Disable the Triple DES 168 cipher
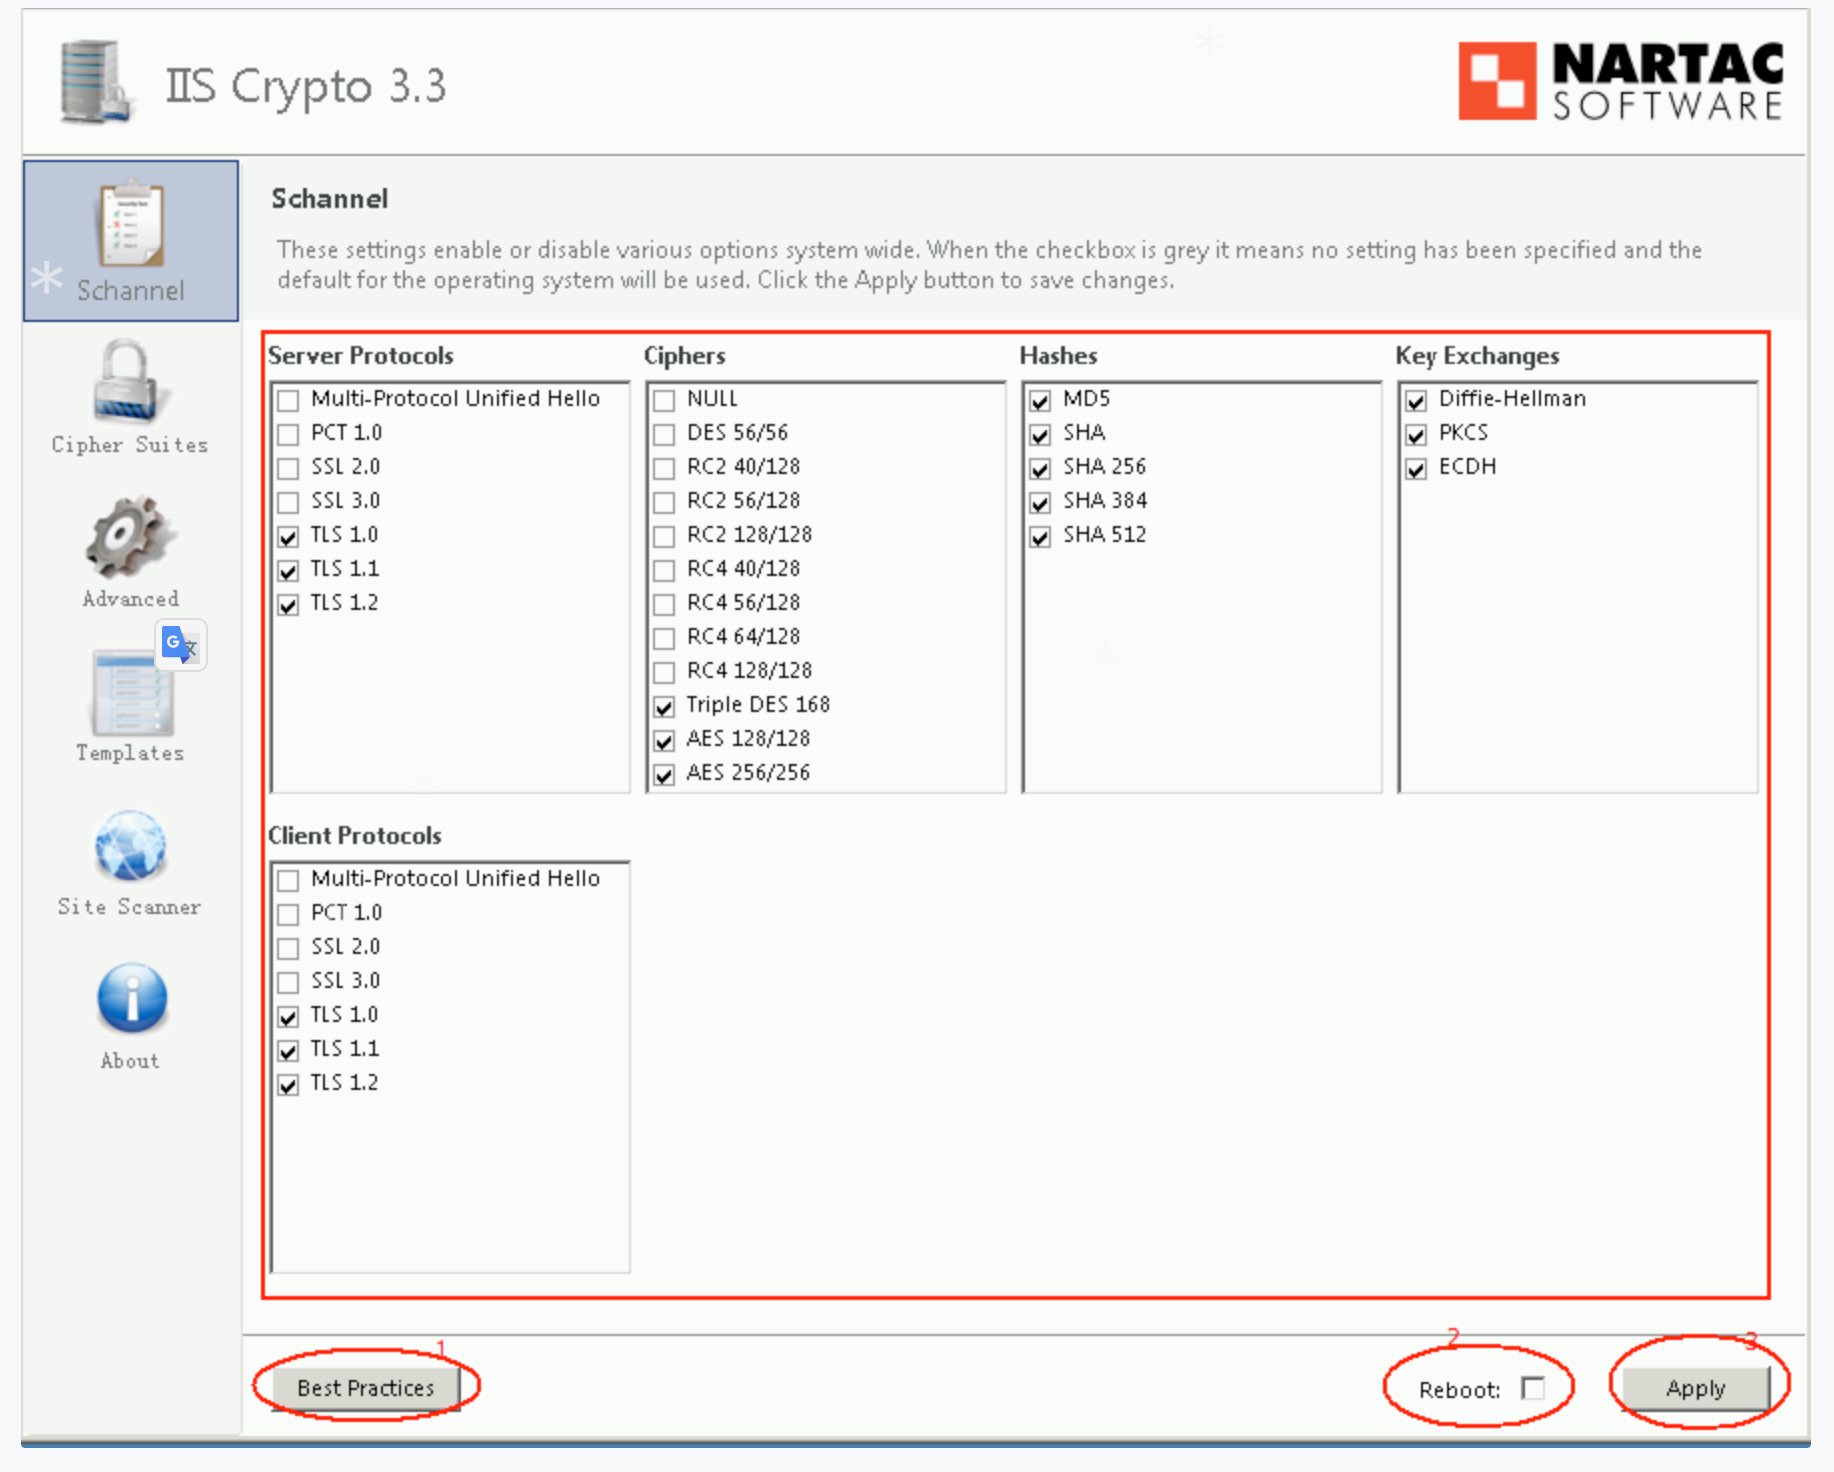Image resolution: width=1834 pixels, height=1472 pixels. coord(664,707)
